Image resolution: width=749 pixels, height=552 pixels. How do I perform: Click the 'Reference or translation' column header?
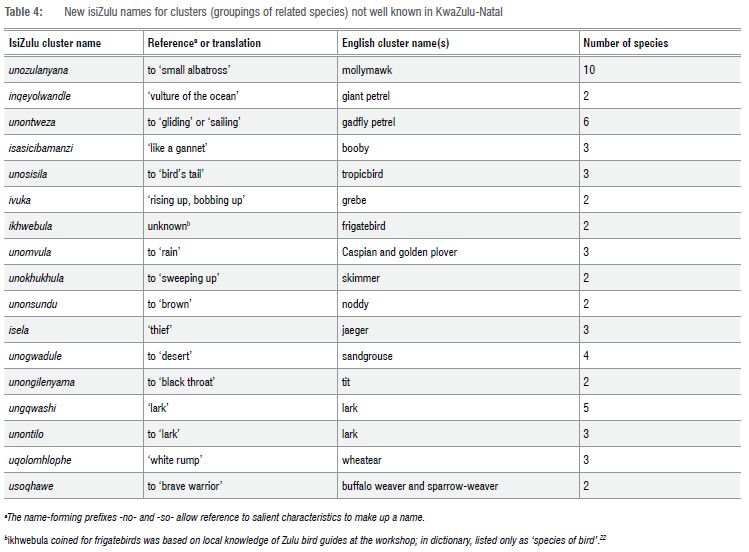pyautogui.click(x=204, y=44)
